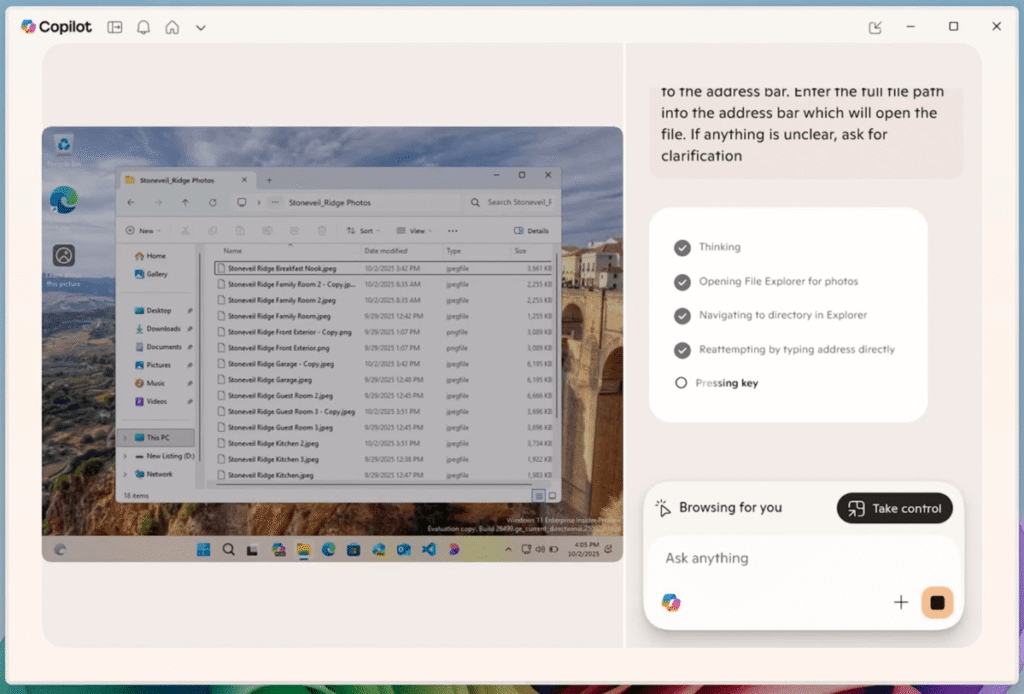Toggle the details view icon in Explorer status bar
This screenshot has height=694, width=1024.
coord(537,495)
